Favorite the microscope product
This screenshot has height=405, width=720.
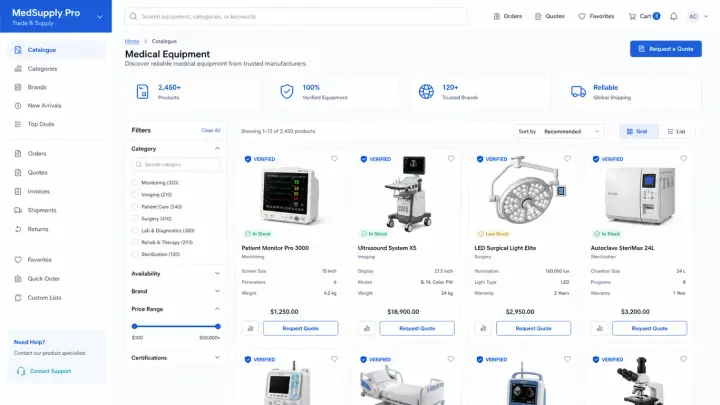point(683,359)
